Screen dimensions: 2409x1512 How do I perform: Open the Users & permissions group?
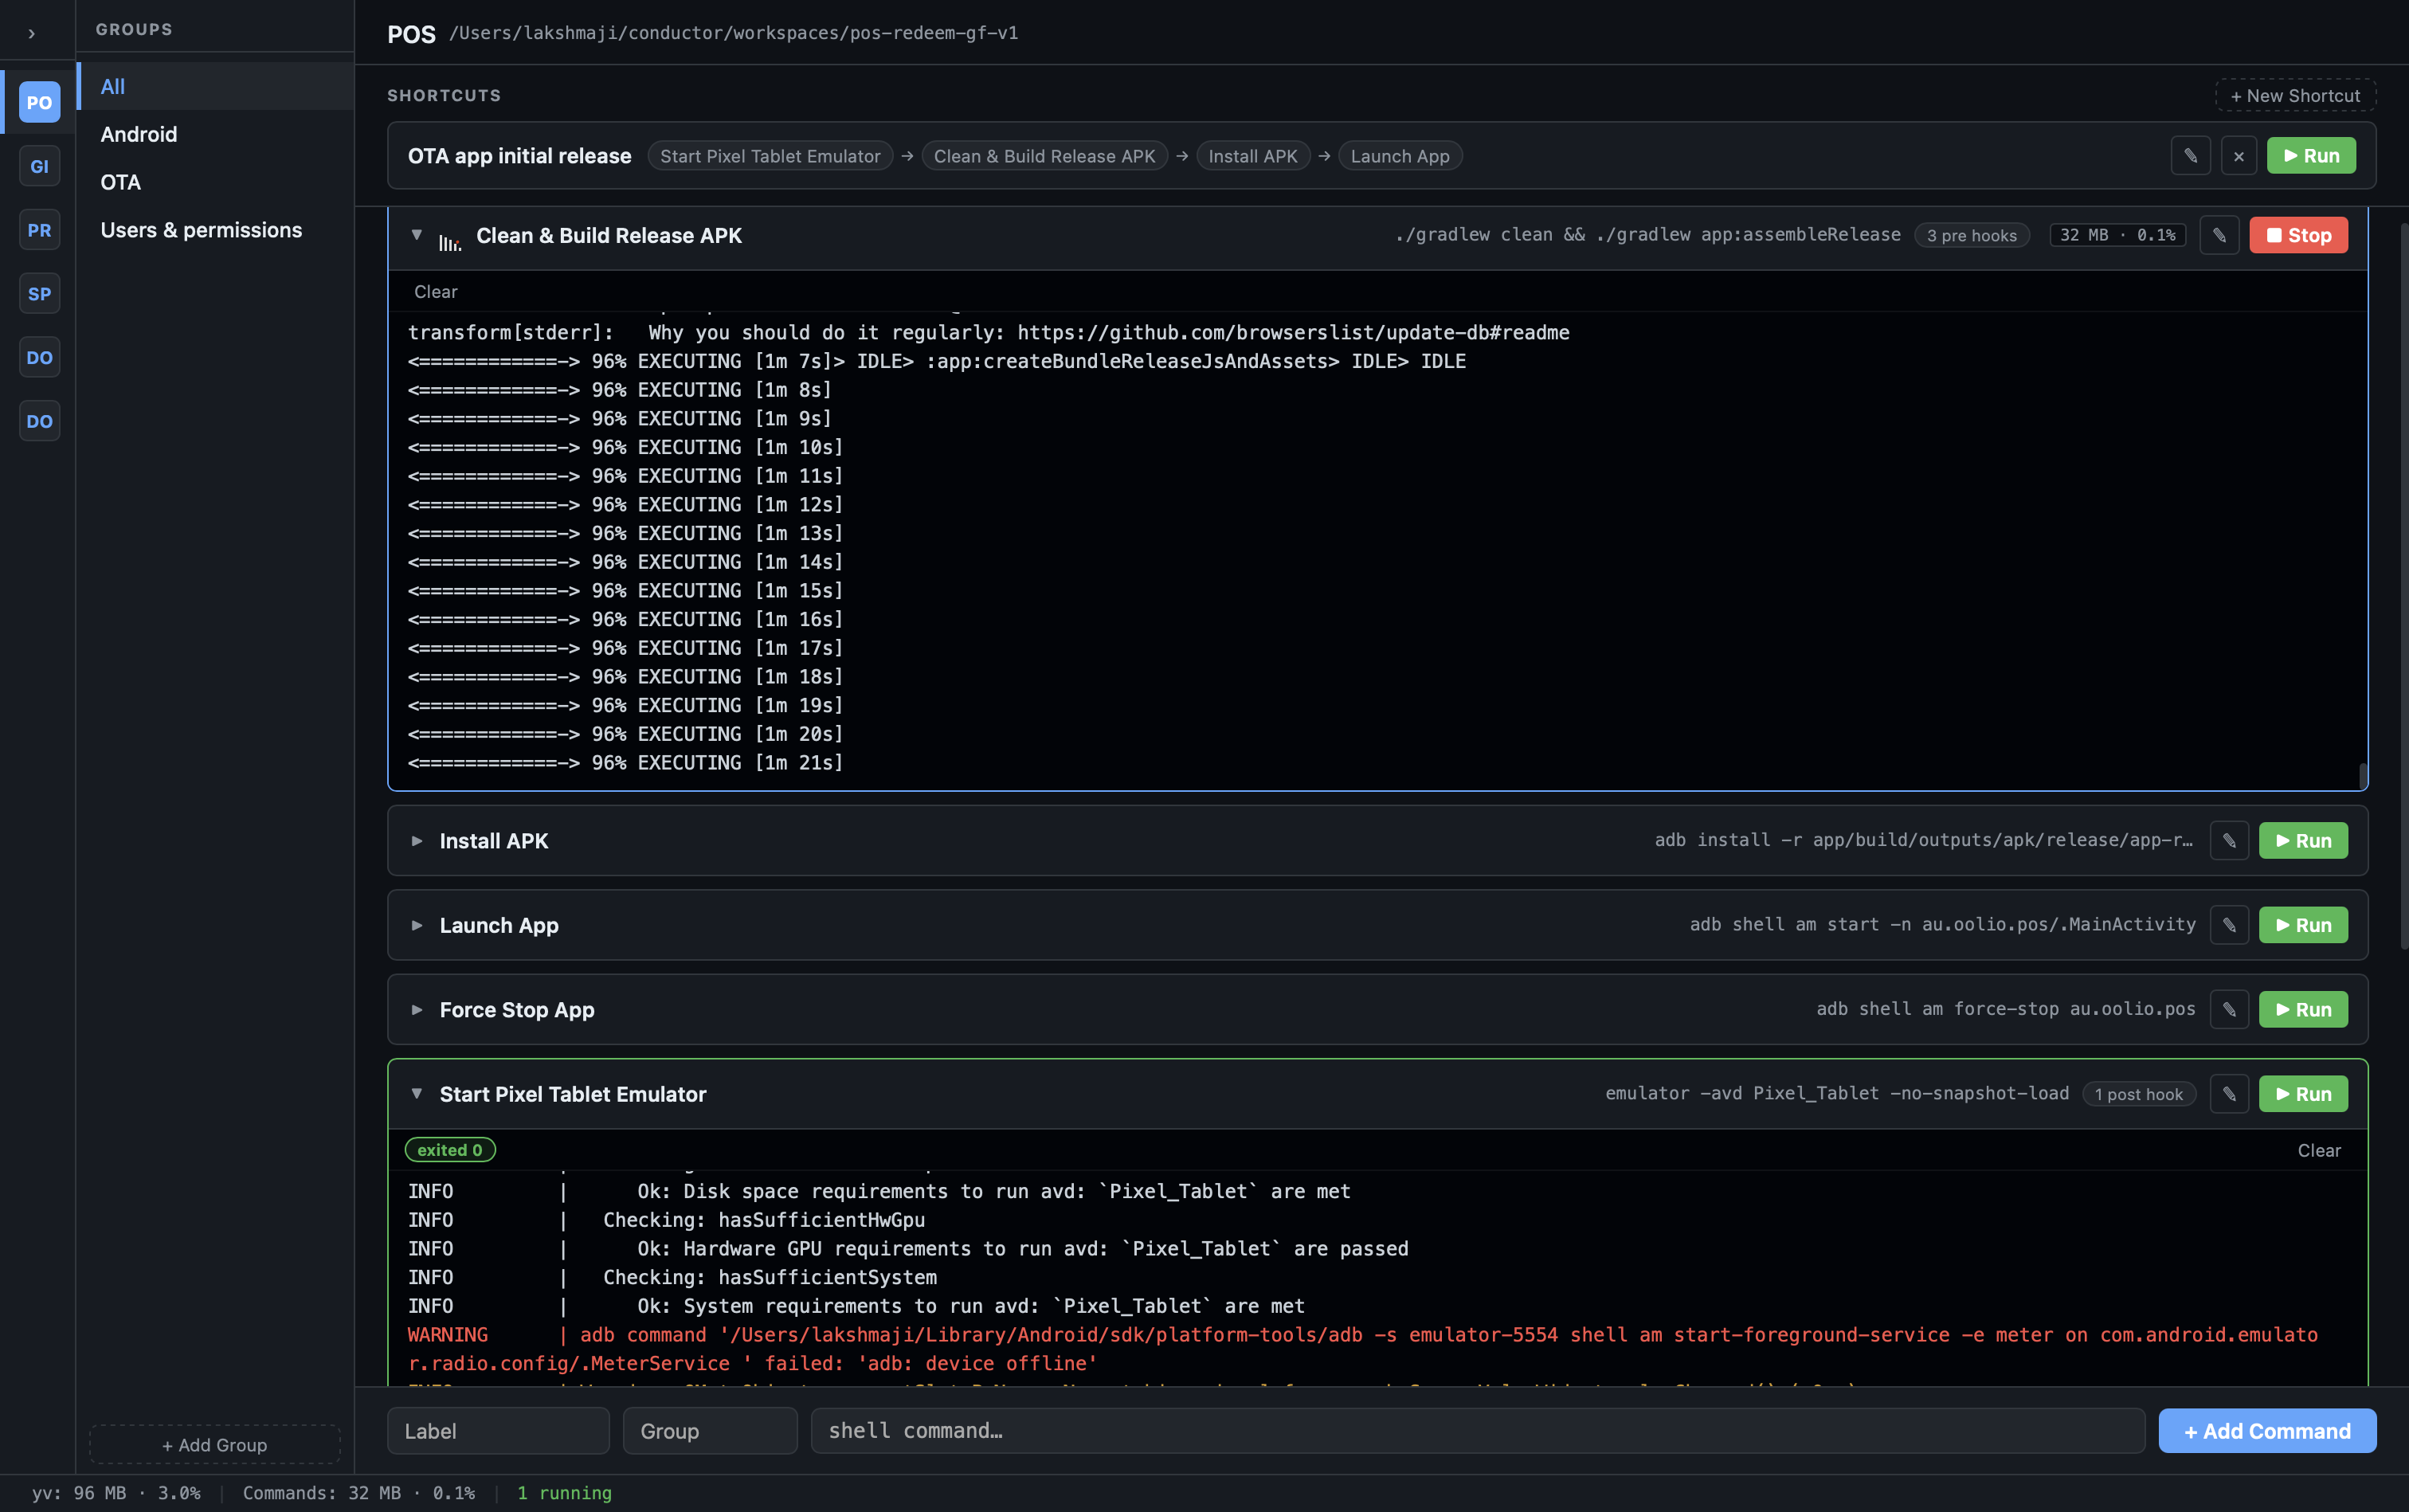click(x=215, y=230)
